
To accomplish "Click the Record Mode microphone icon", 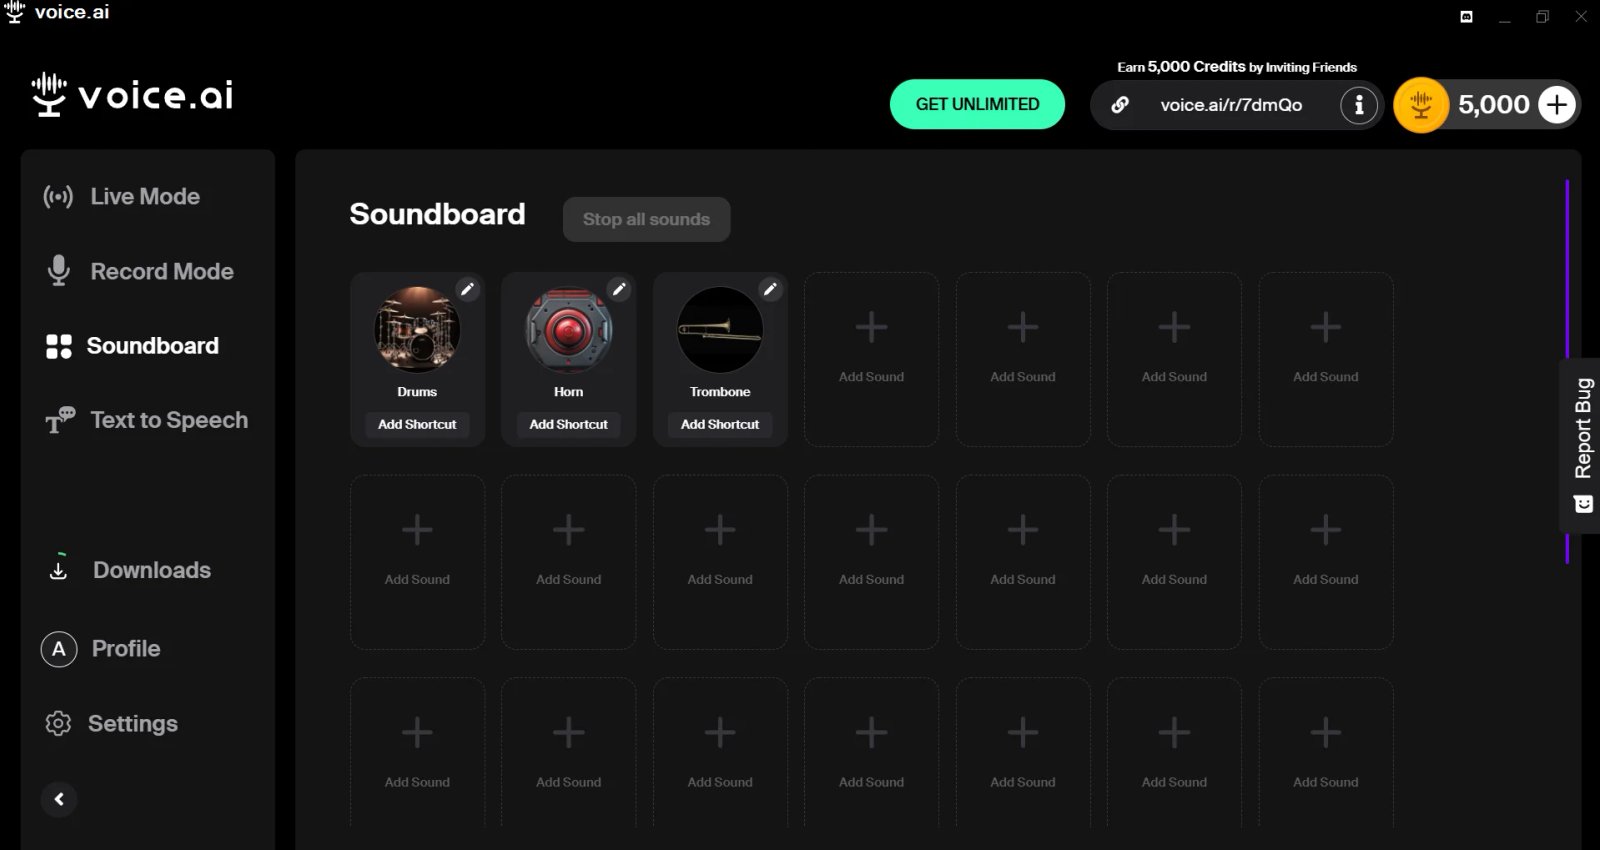I will tap(59, 270).
